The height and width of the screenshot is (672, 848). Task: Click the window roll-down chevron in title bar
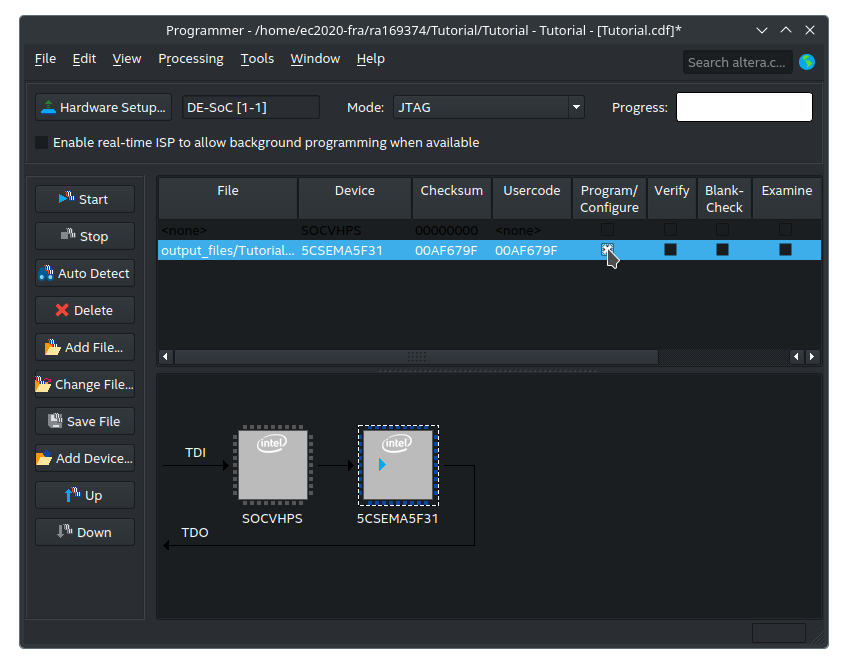click(x=762, y=30)
